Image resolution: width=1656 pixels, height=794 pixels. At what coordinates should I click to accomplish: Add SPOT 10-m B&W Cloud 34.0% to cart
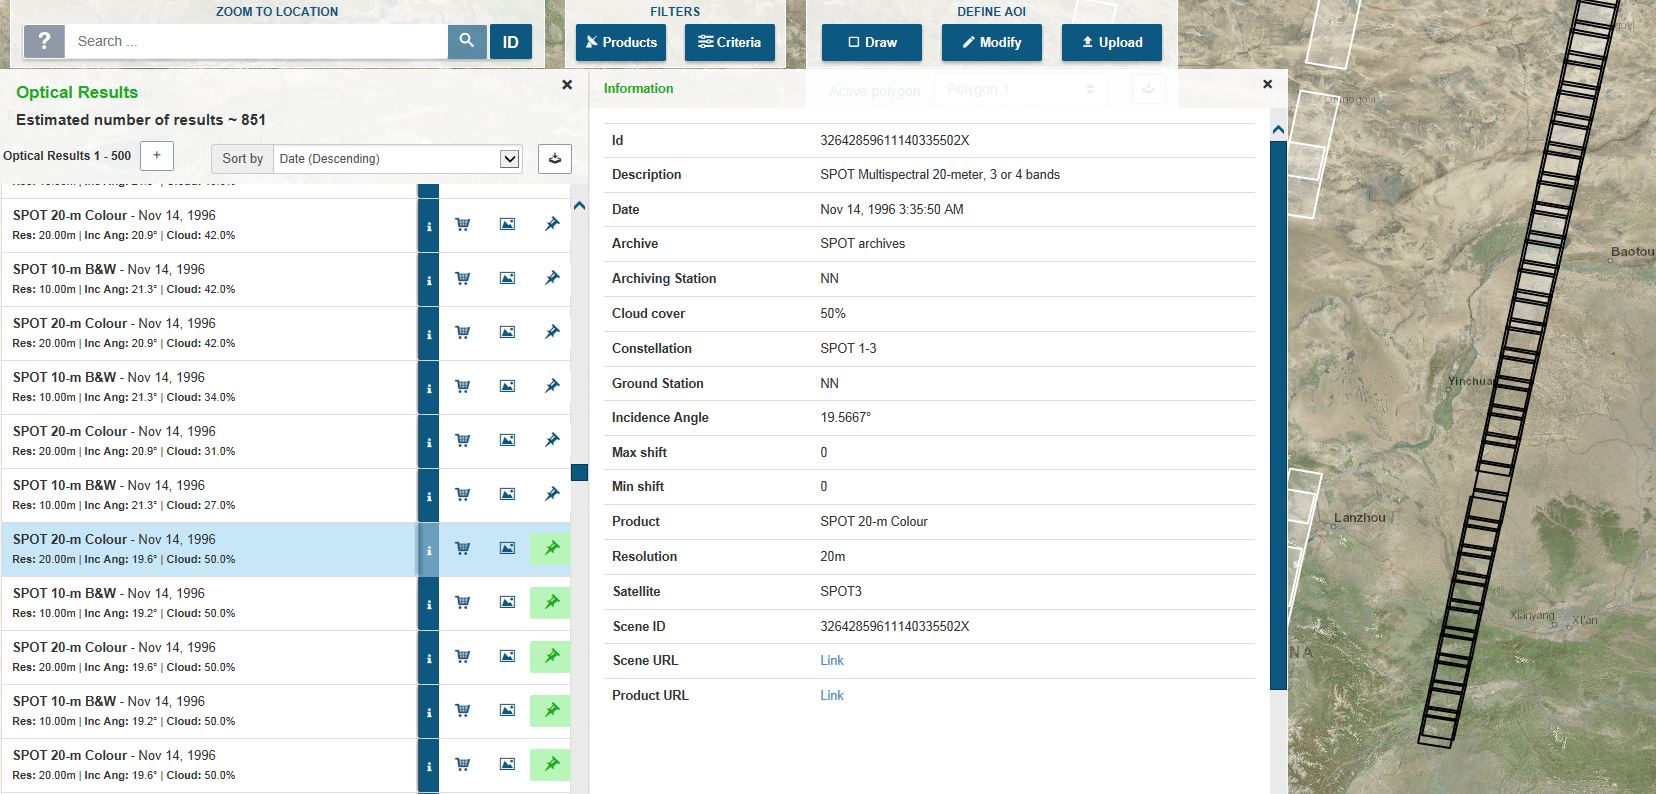tap(462, 386)
